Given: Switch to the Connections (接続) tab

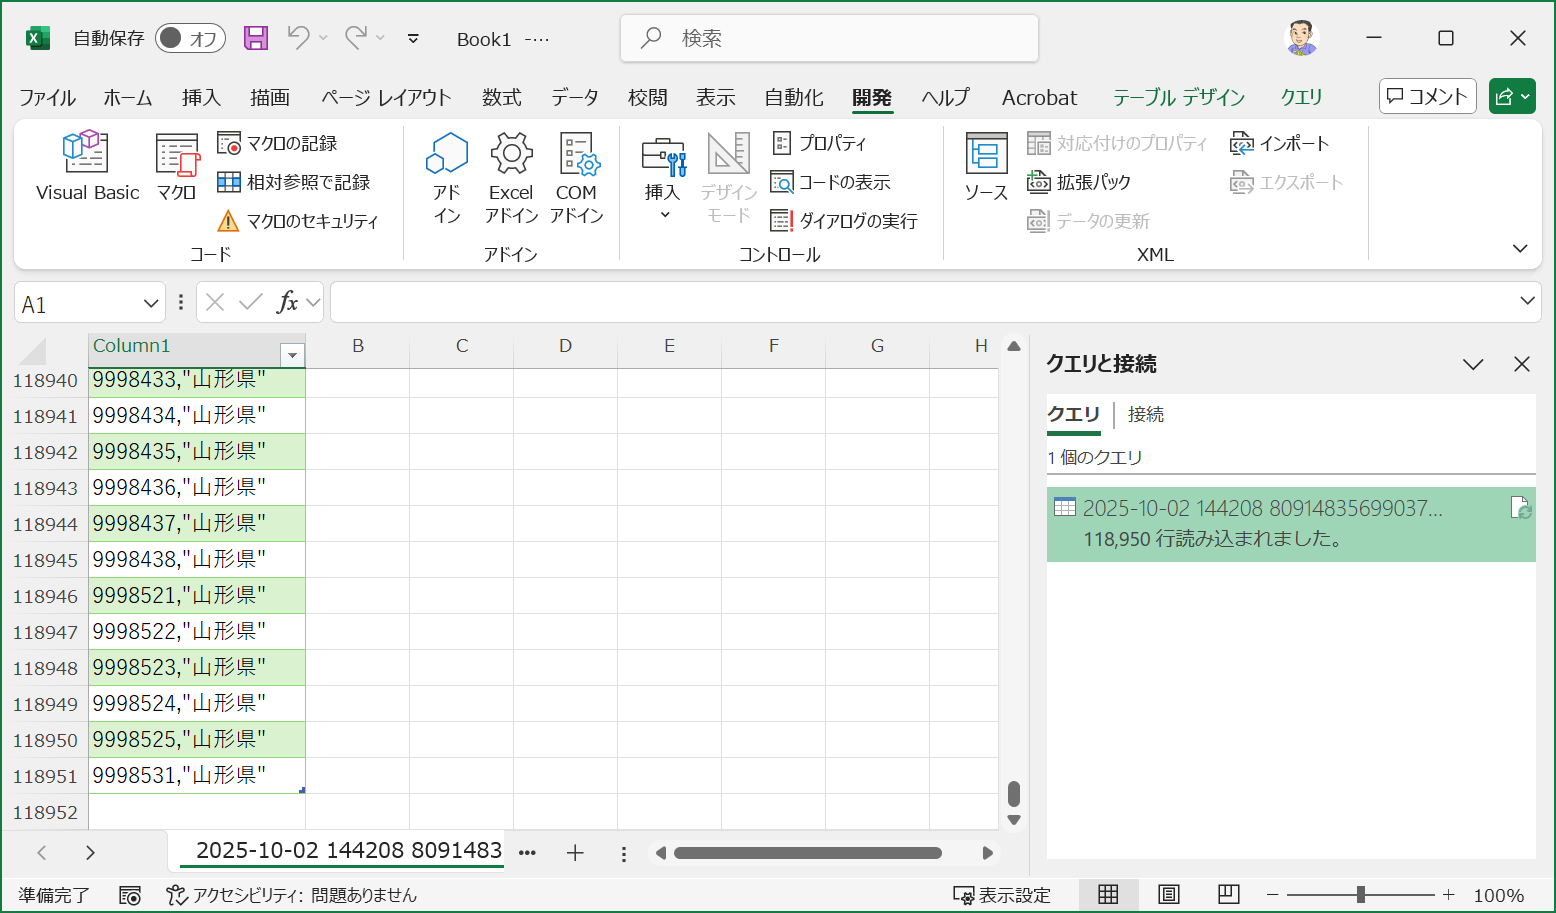Looking at the screenshot, I should coord(1145,414).
